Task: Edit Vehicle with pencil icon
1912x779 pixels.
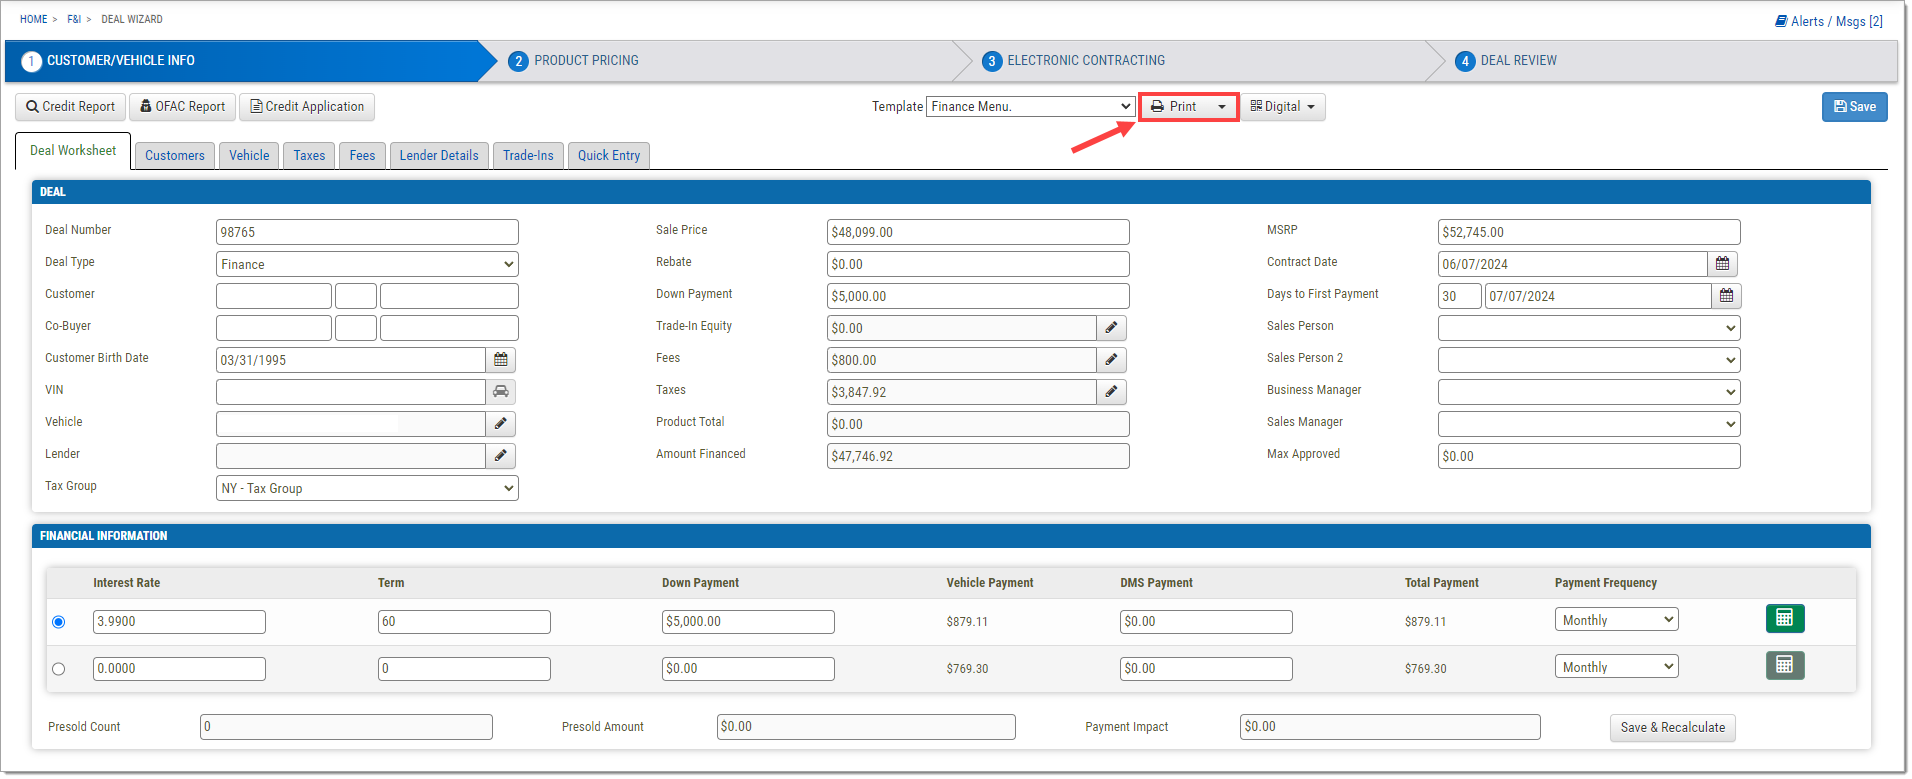Action: pyautogui.click(x=501, y=424)
